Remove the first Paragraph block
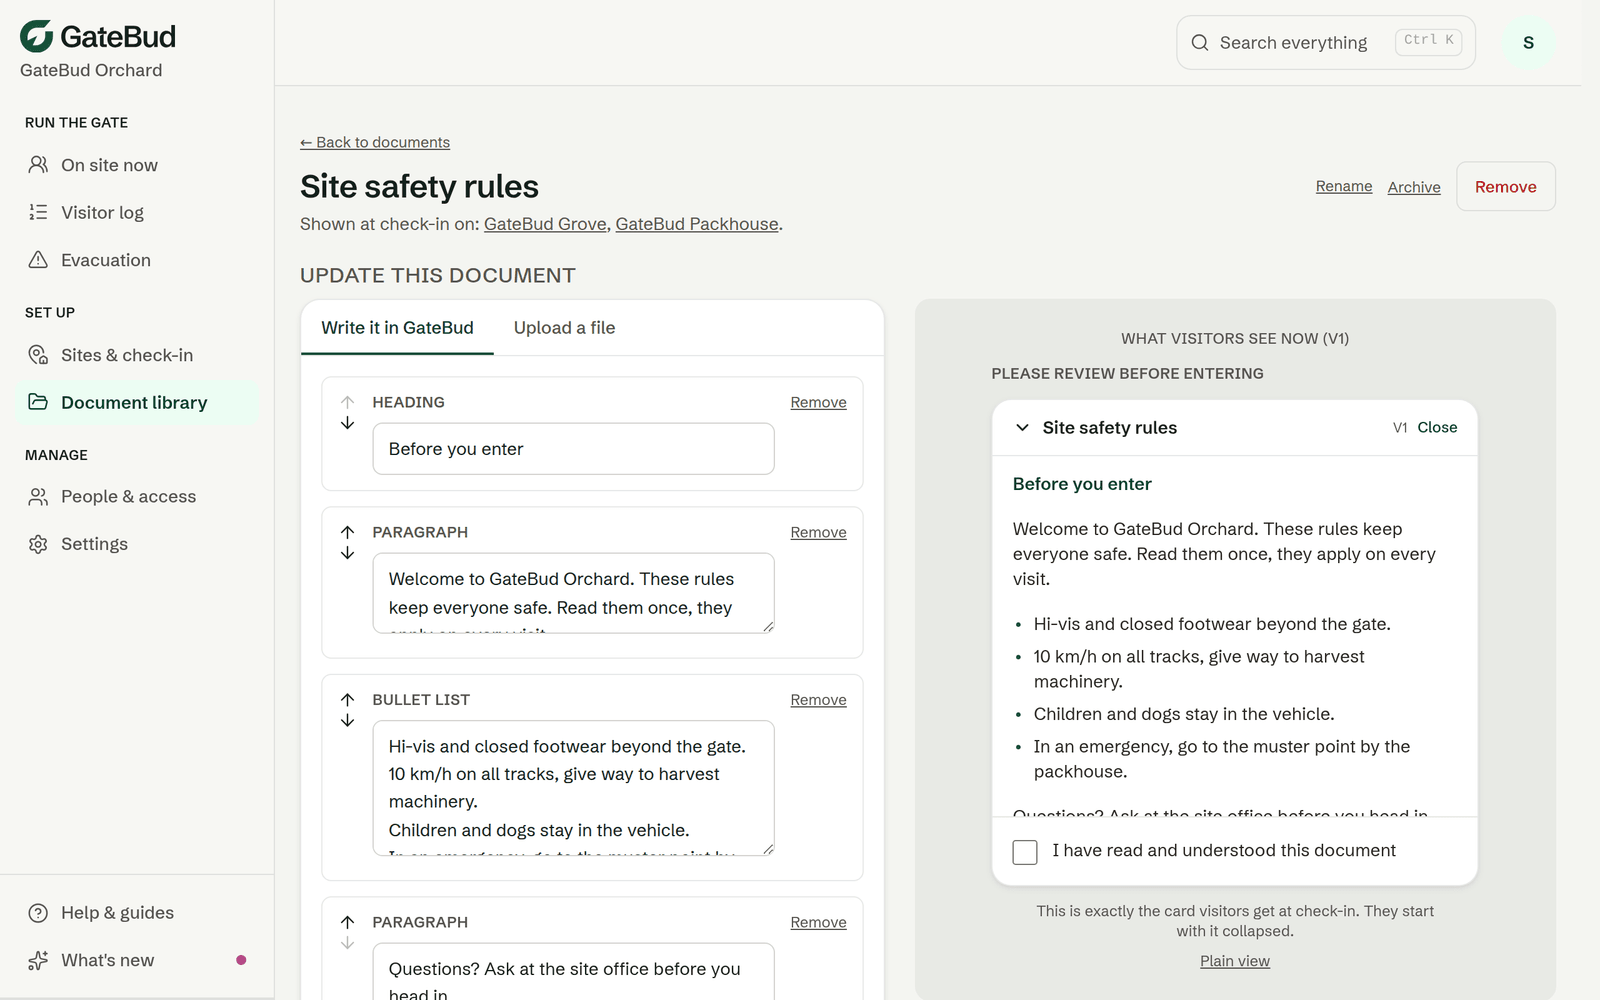The height and width of the screenshot is (1000, 1600). tap(818, 532)
